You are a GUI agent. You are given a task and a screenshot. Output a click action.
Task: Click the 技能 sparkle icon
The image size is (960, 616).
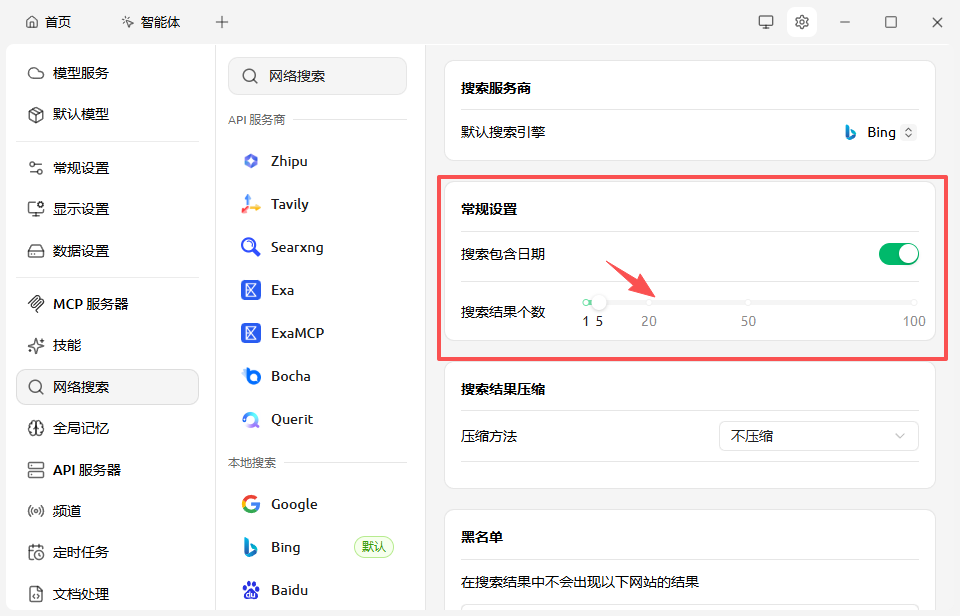(36, 345)
